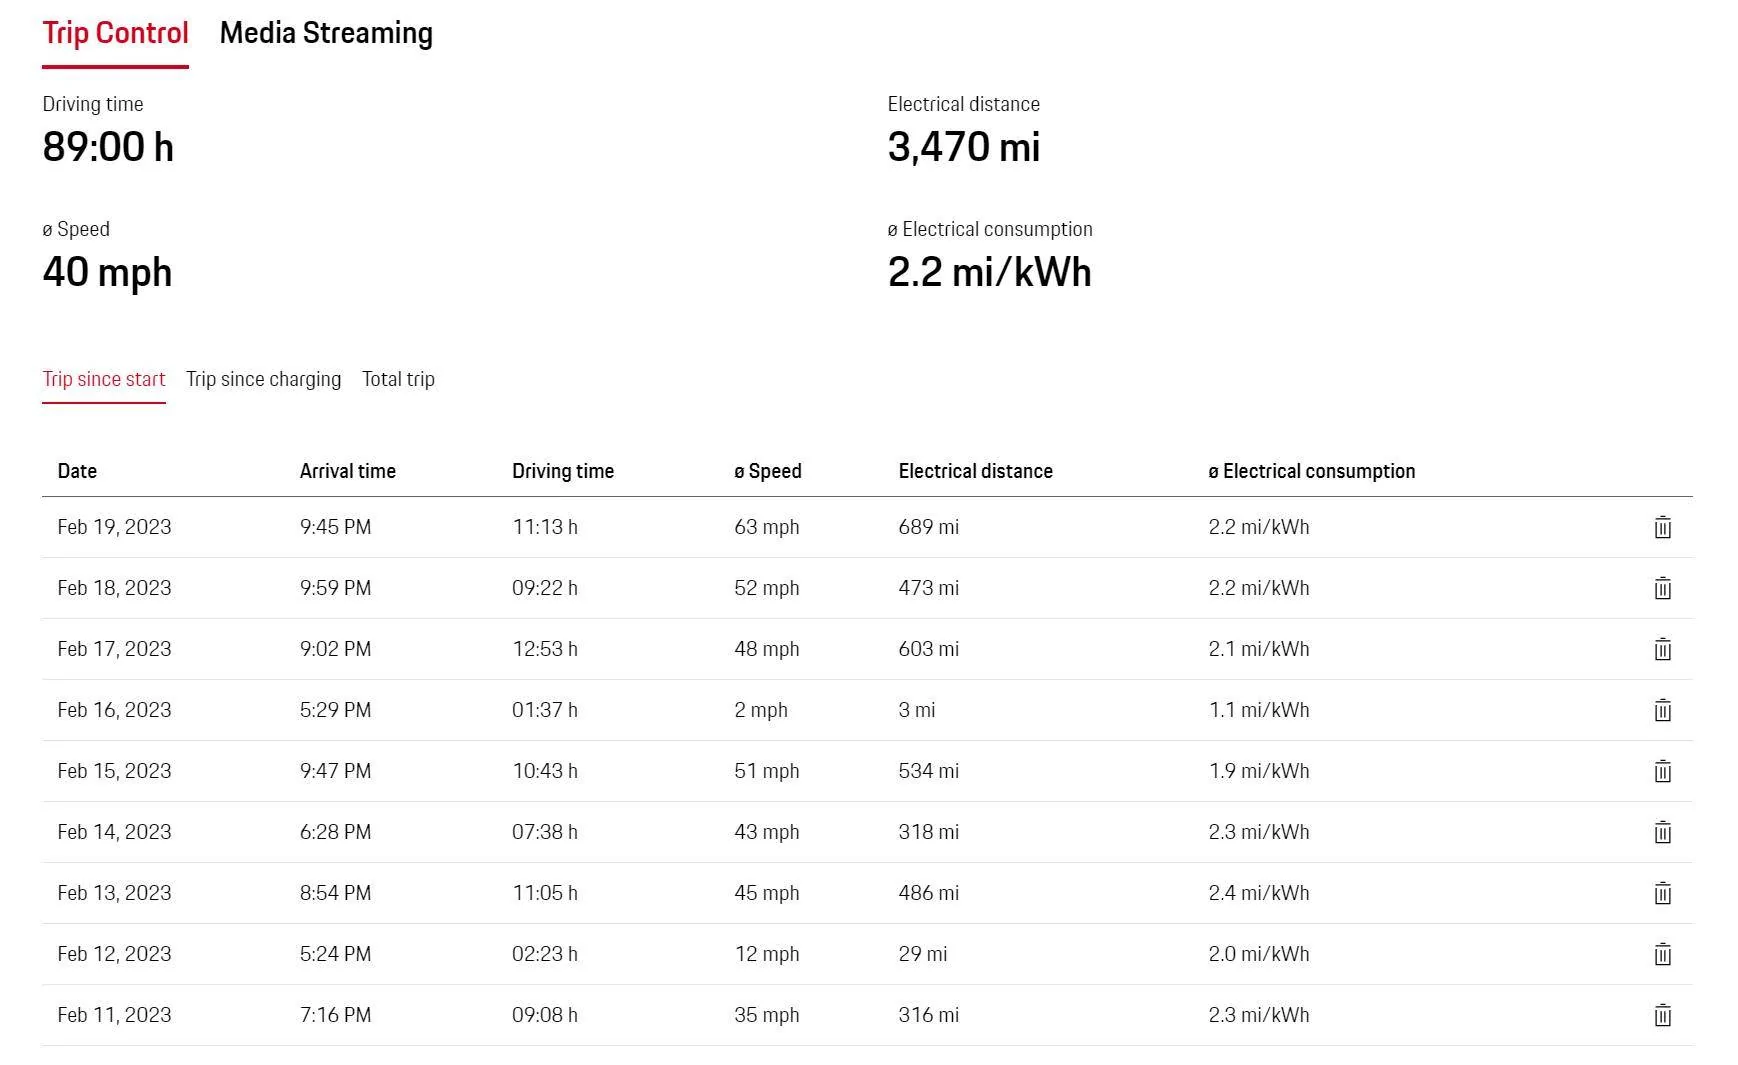
Task: Click the Driving time column header
Action: 563,471
